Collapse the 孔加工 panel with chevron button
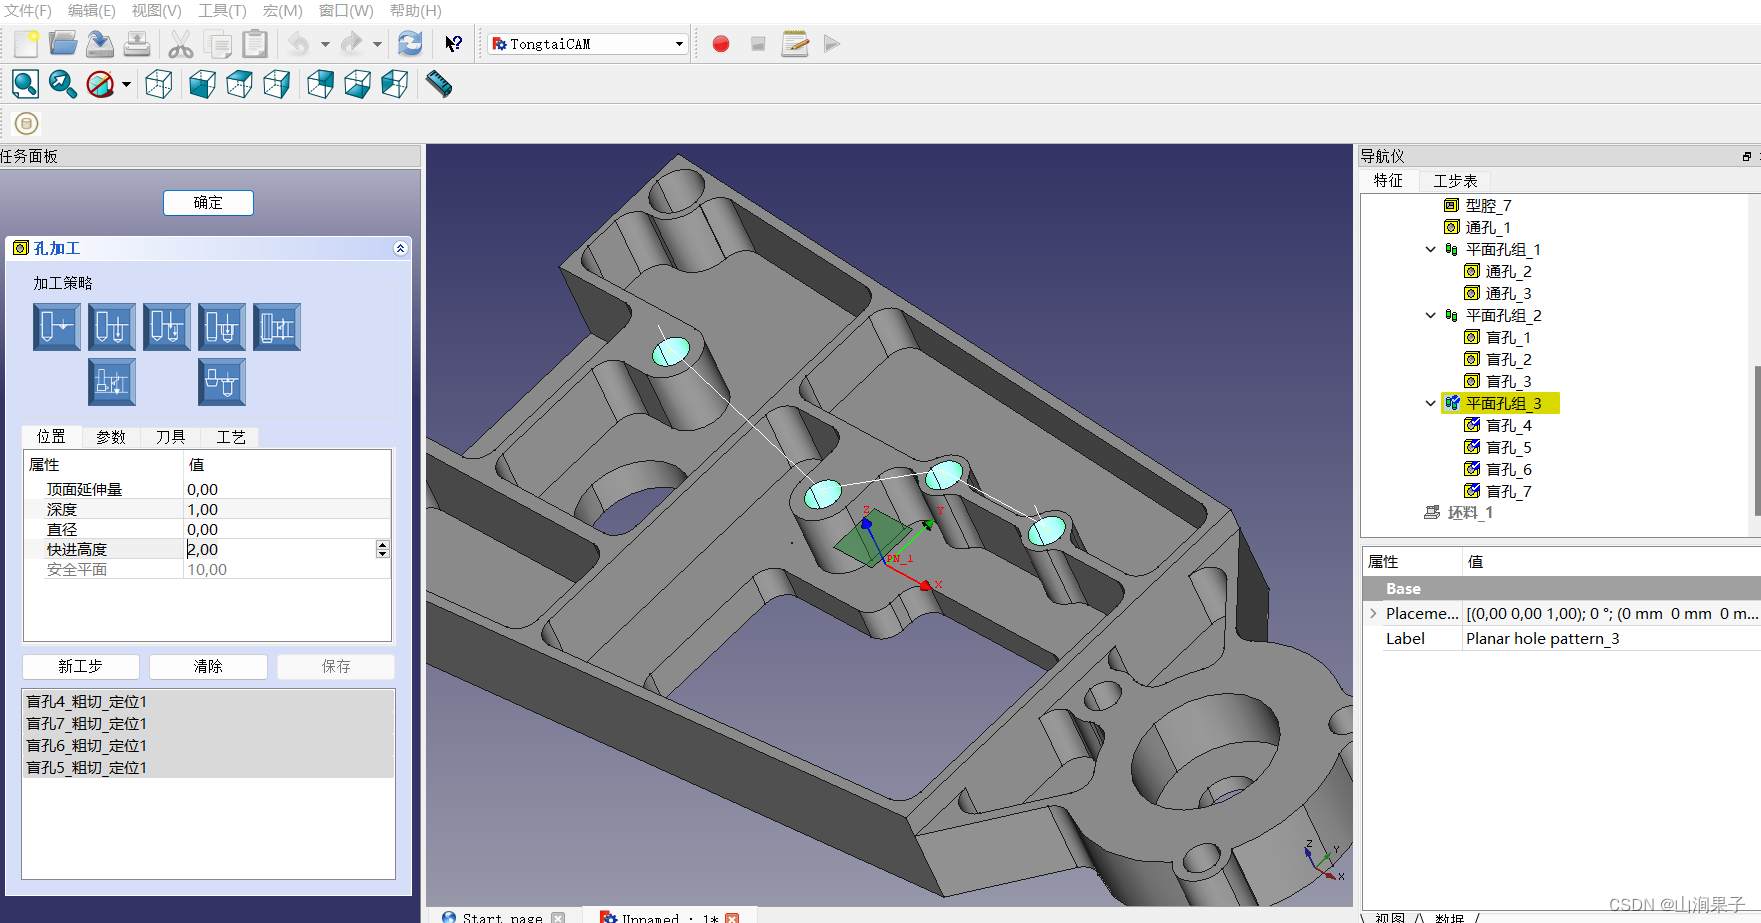This screenshot has height=923, width=1761. [x=400, y=248]
